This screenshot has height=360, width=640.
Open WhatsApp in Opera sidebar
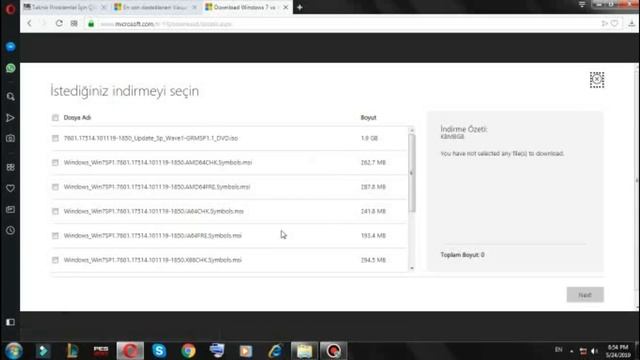(11, 68)
